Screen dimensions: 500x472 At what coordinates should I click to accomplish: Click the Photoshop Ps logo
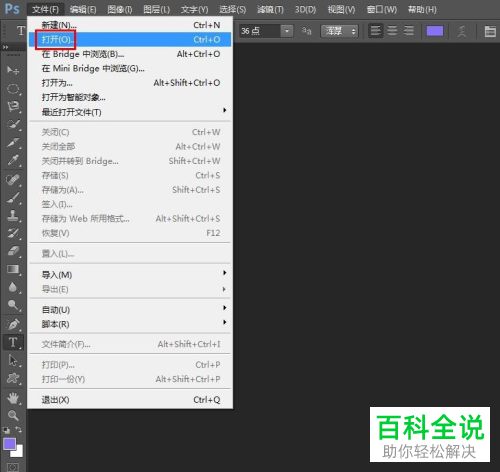point(12,9)
